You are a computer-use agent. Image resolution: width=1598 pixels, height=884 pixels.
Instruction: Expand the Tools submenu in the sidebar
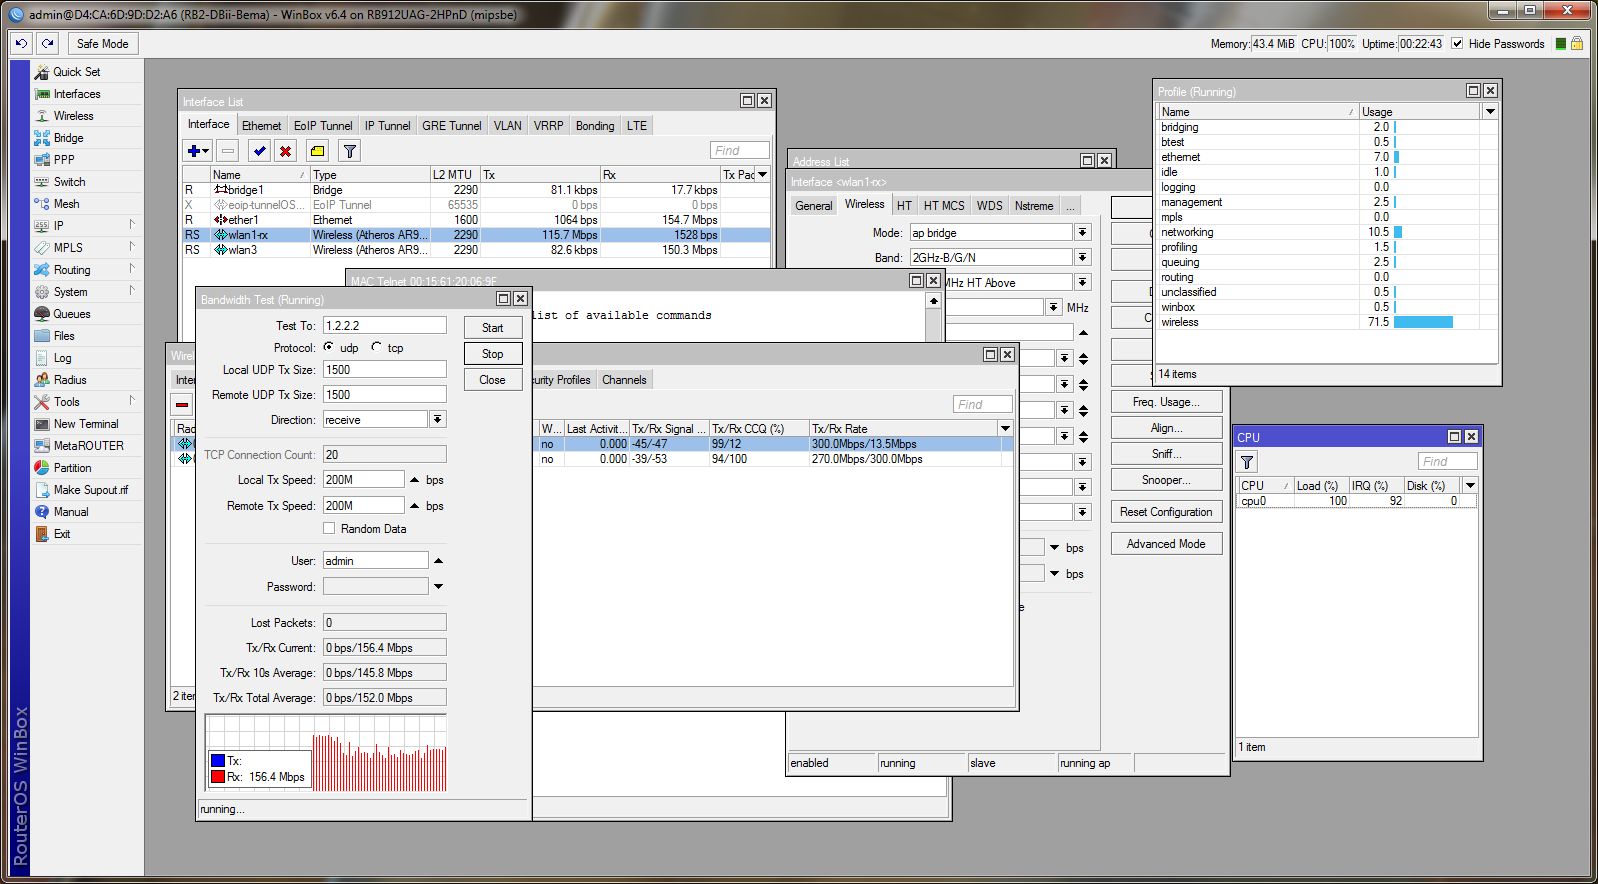coord(131,401)
